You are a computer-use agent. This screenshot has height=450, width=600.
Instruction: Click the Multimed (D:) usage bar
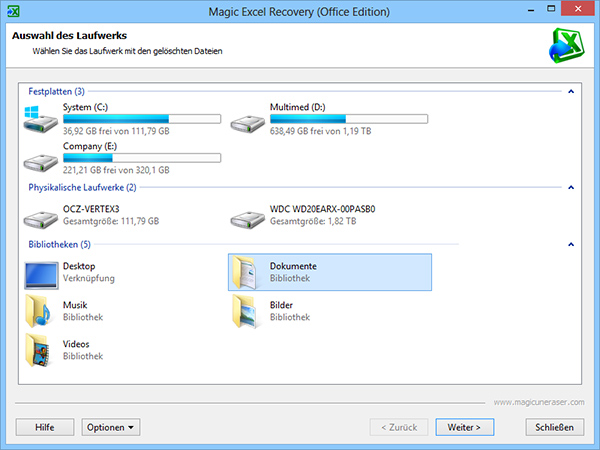pos(349,119)
